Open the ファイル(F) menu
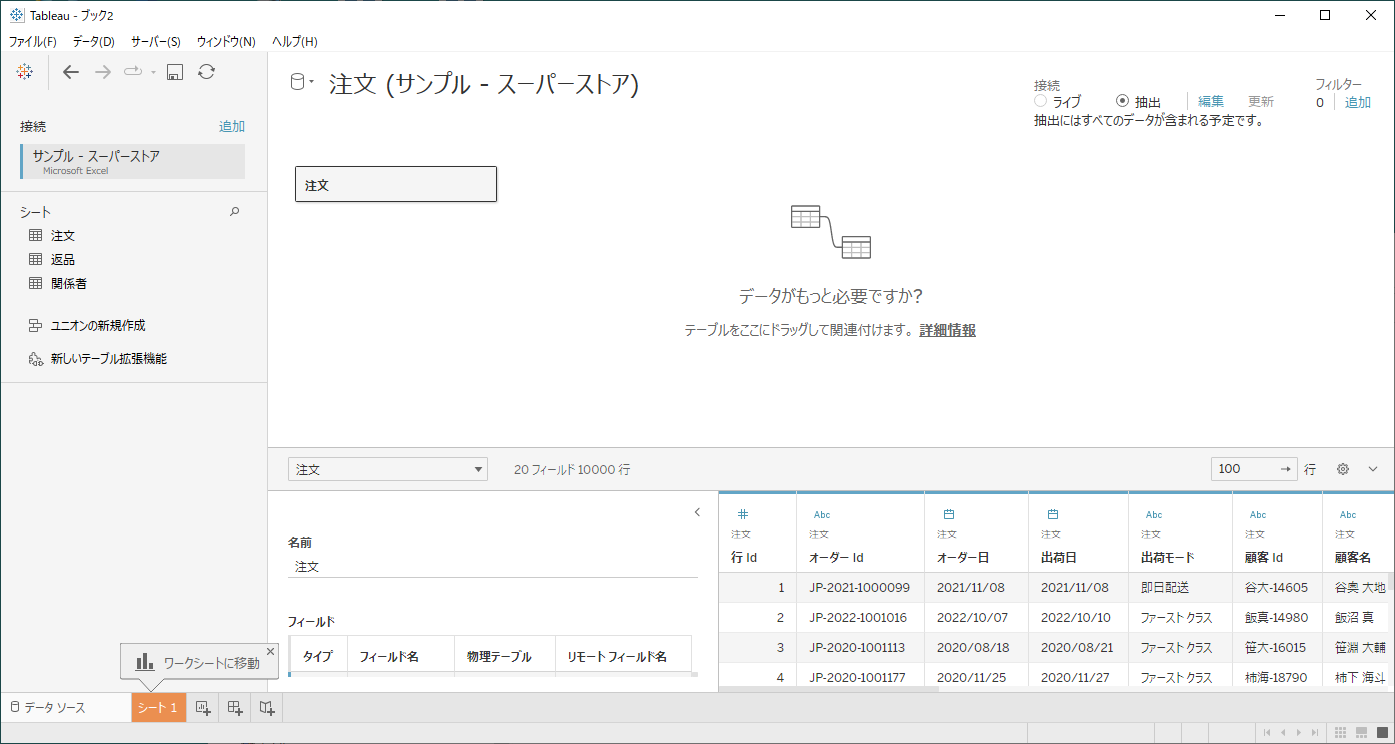1395x744 pixels. click(33, 41)
